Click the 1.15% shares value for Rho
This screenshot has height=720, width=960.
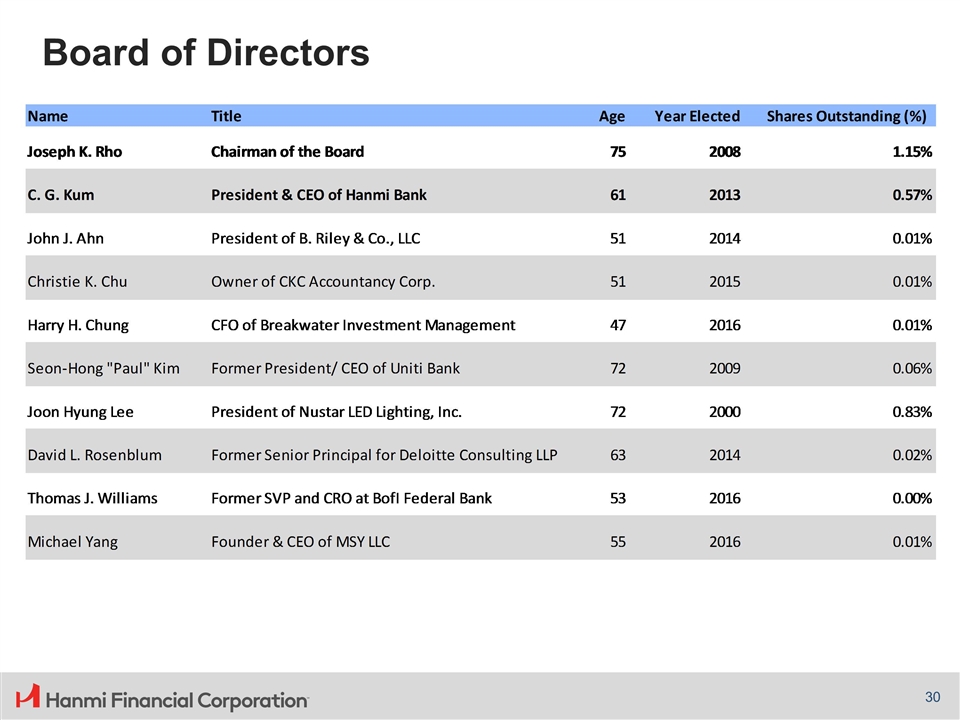(912, 152)
